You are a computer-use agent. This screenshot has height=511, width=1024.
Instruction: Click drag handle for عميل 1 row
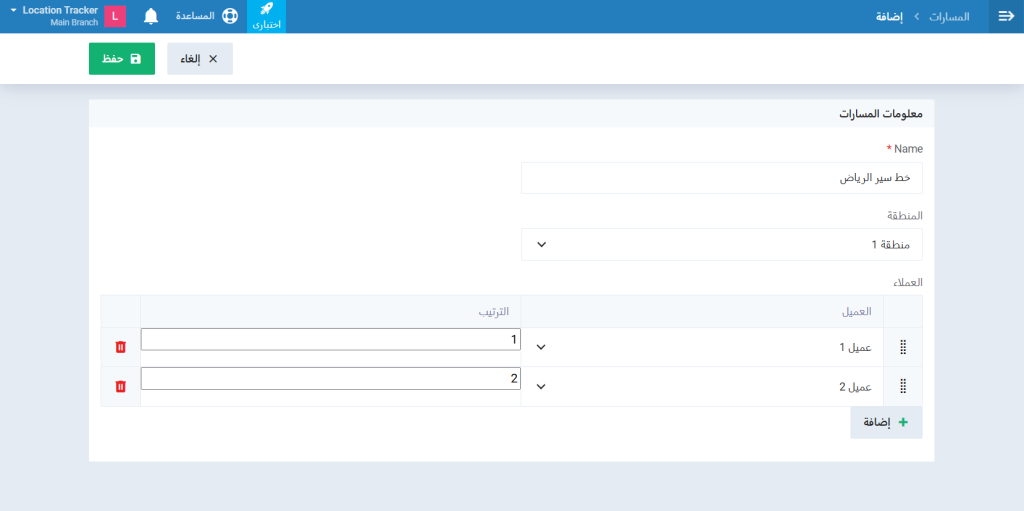click(x=903, y=347)
